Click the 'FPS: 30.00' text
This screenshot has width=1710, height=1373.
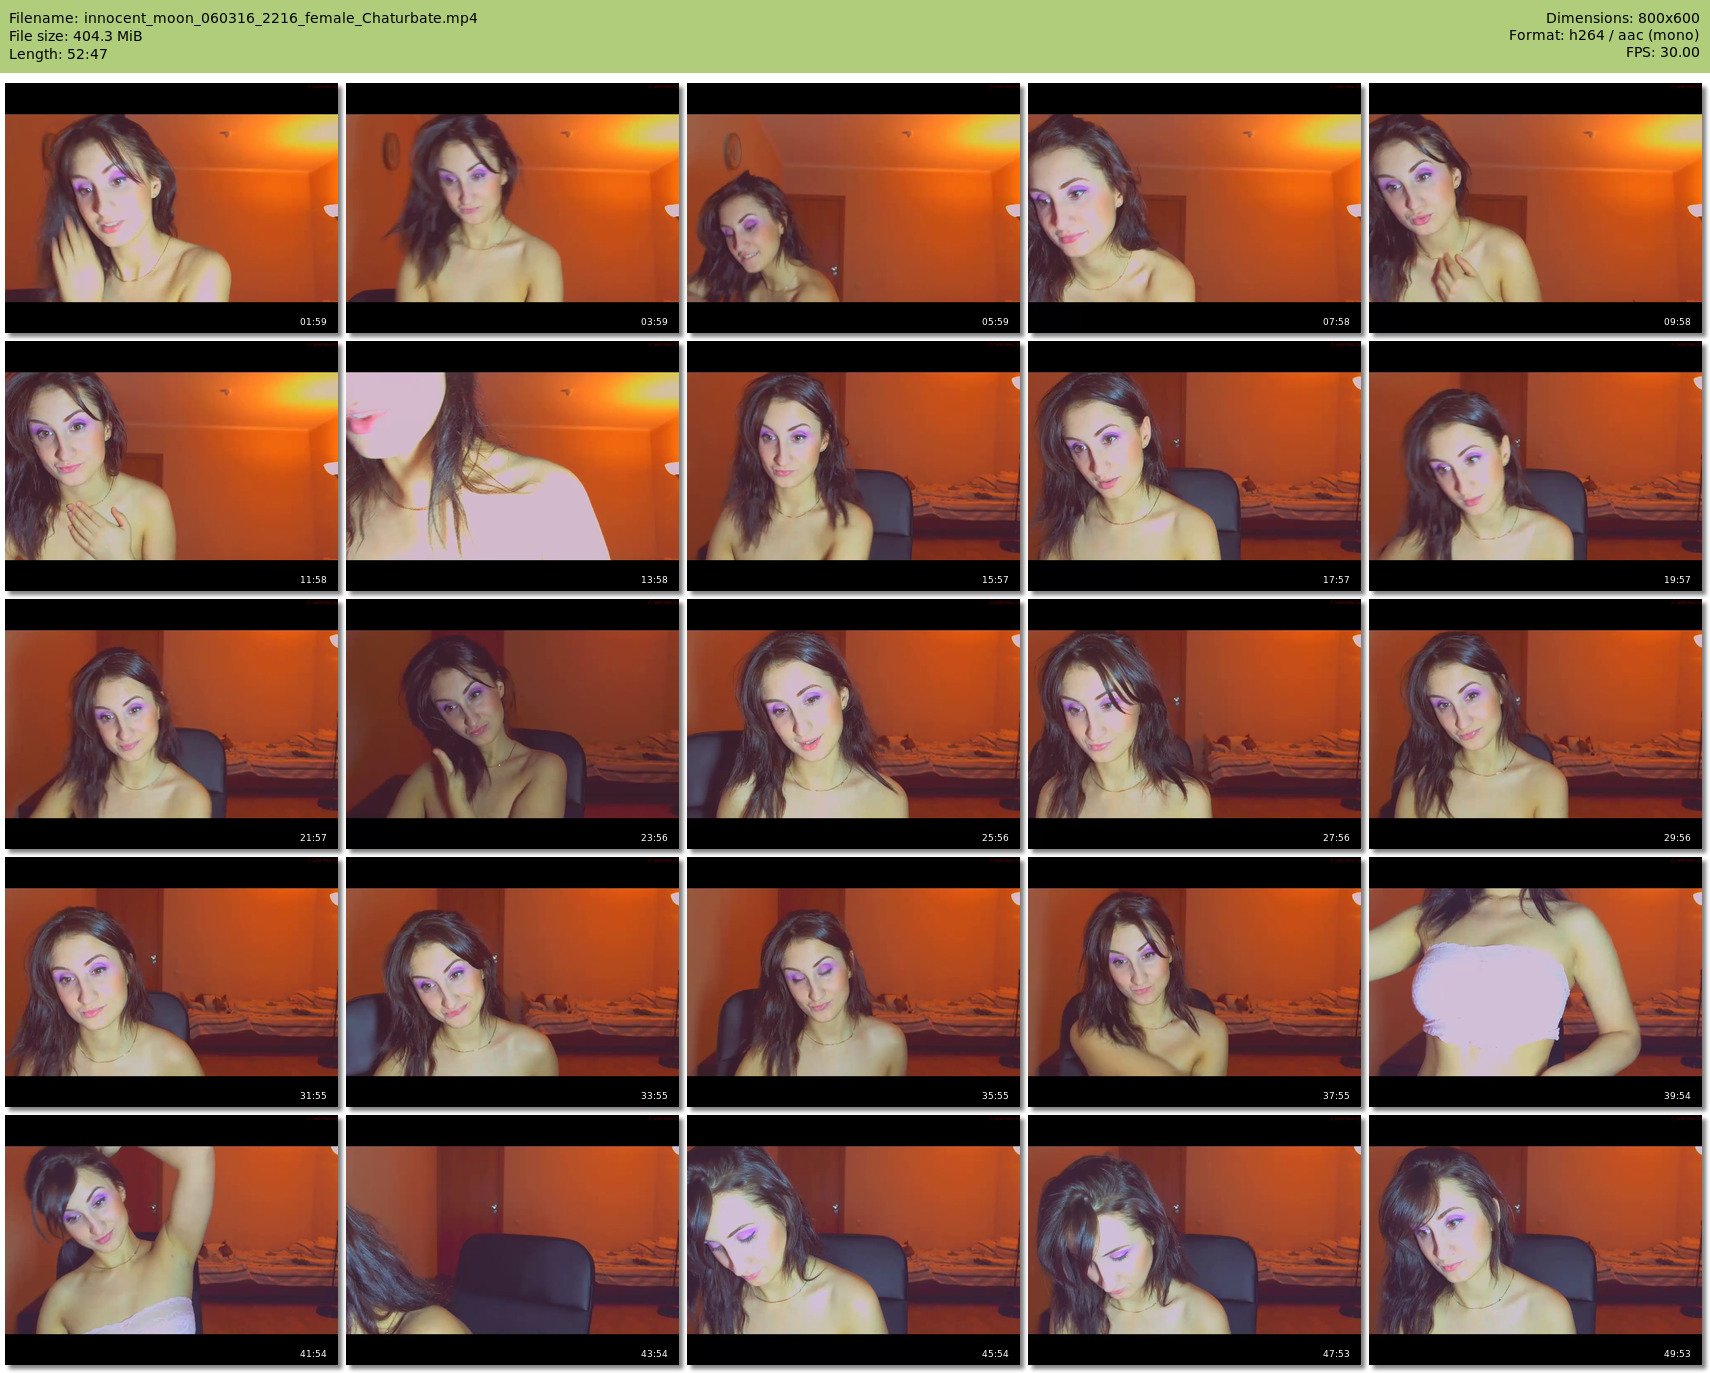(x=1662, y=52)
